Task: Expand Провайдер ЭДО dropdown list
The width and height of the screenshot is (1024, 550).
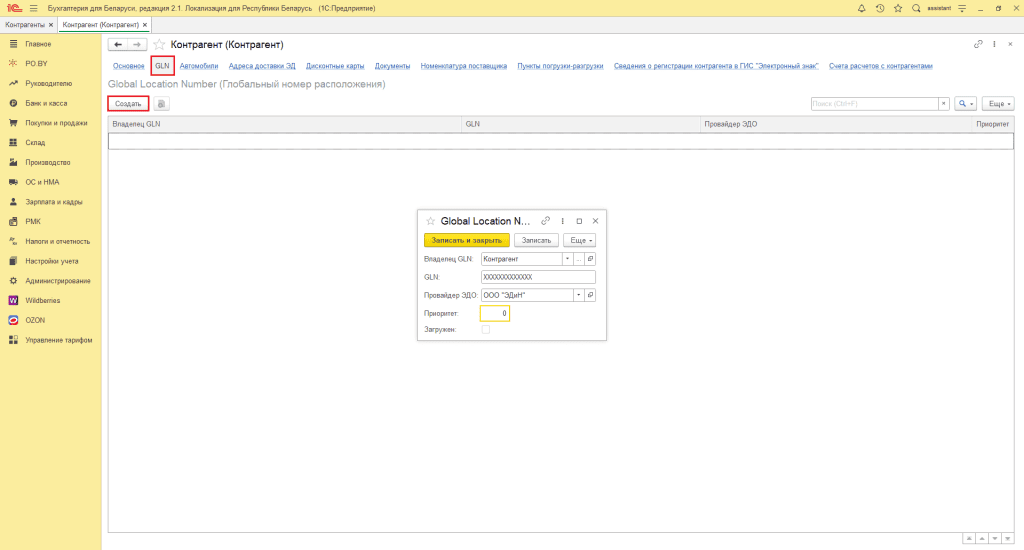Action: click(x=578, y=295)
